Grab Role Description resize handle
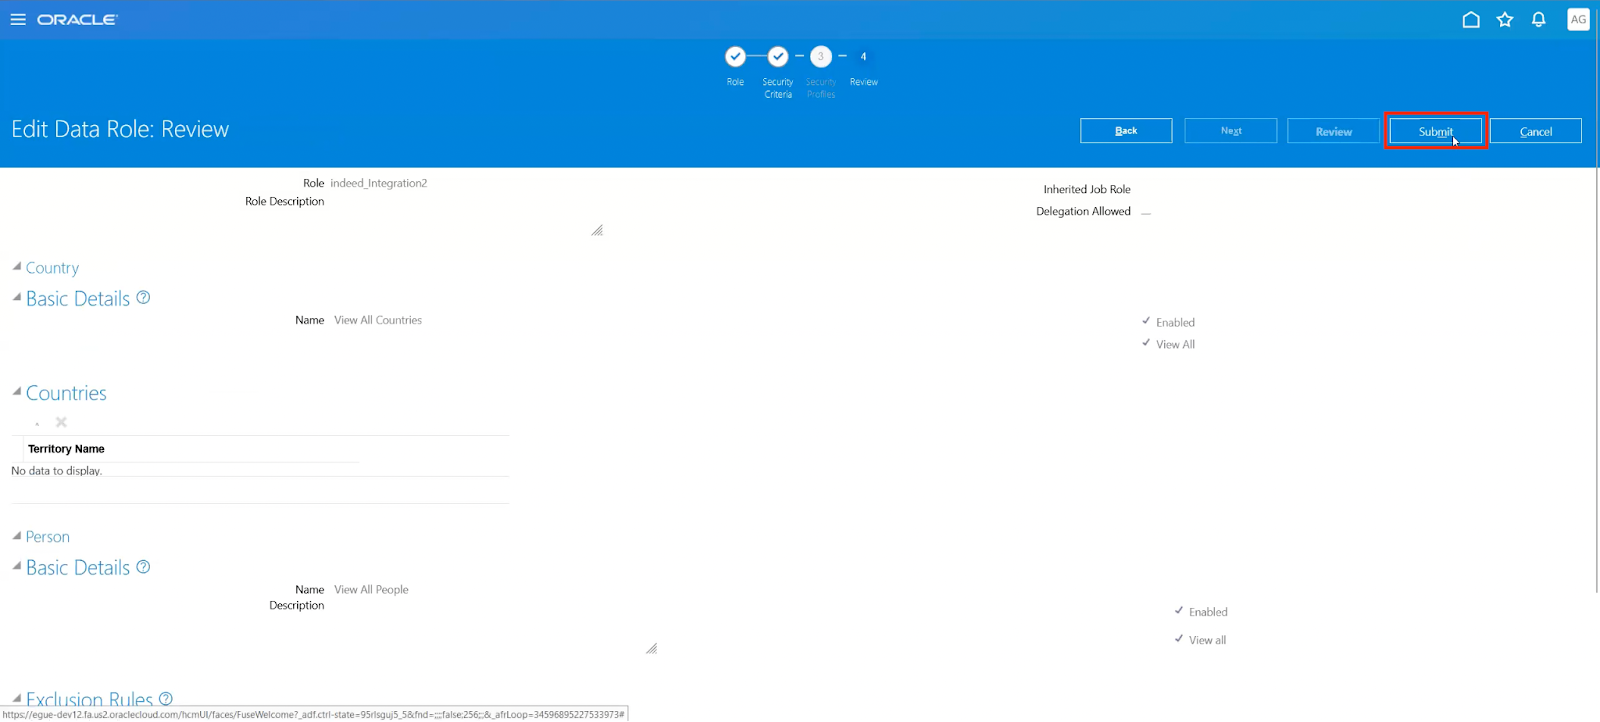 [x=597, y=230]
